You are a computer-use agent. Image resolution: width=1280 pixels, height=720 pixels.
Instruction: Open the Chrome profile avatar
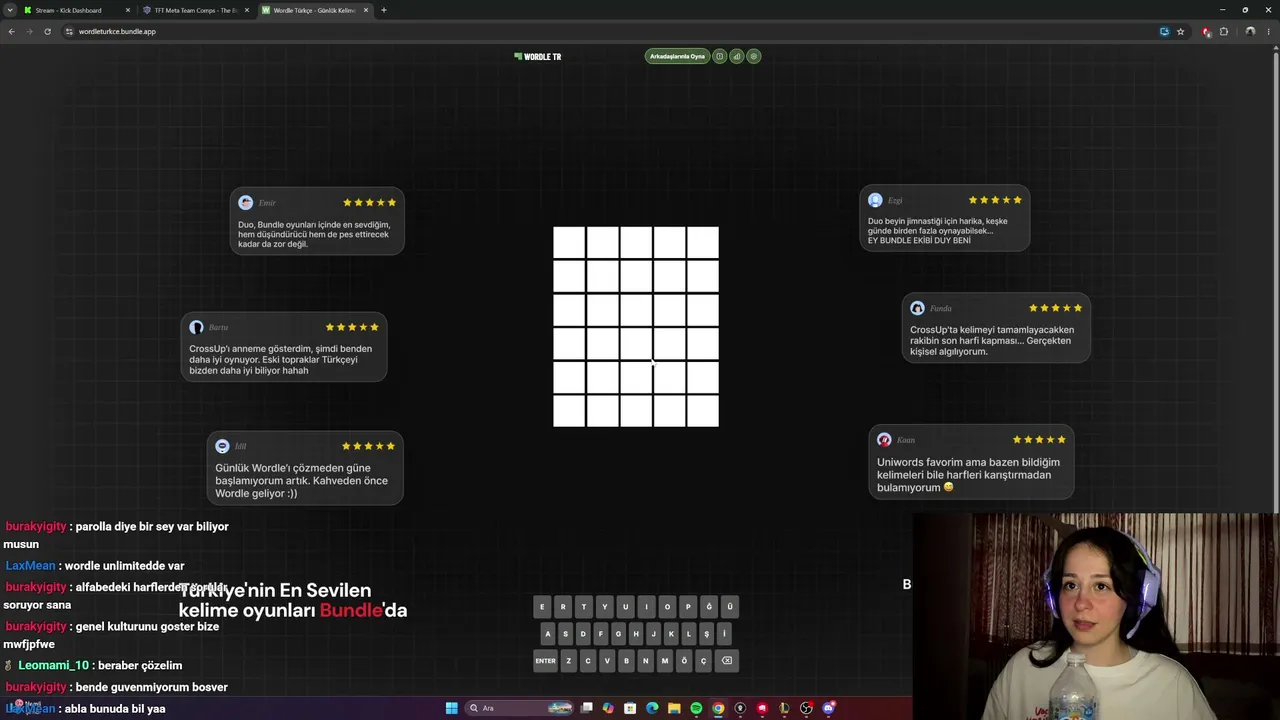pos(1250,32)
